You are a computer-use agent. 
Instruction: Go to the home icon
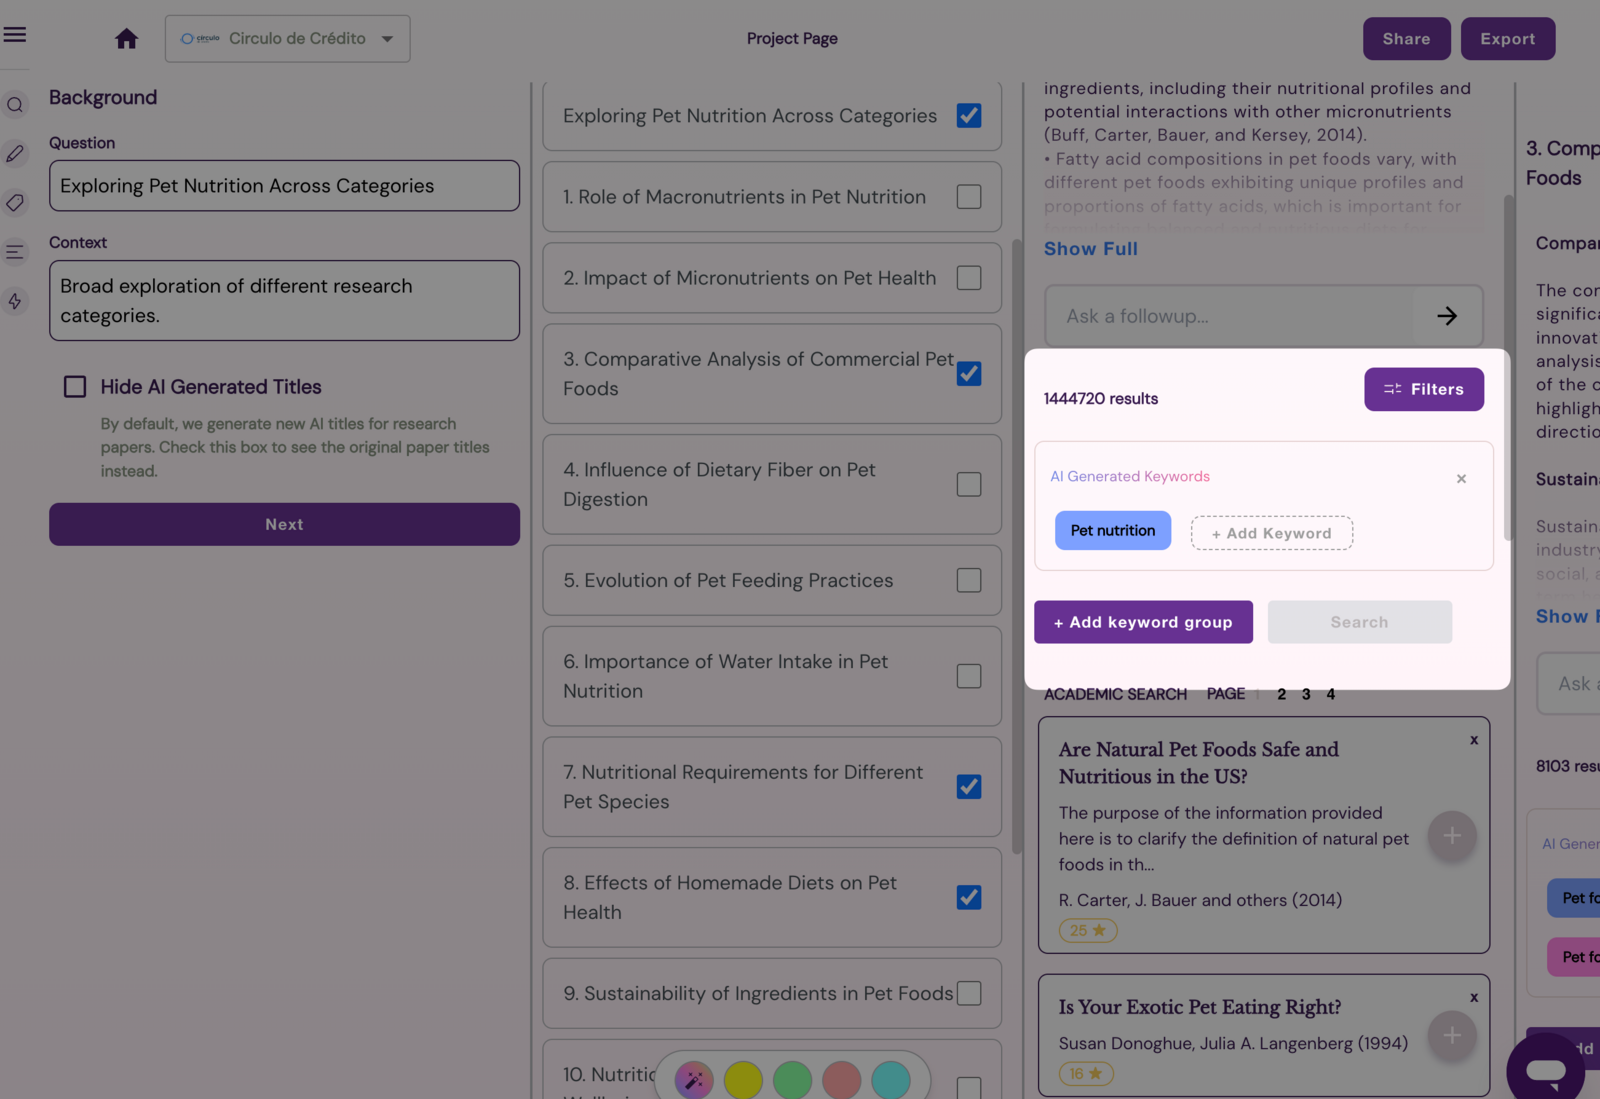tap(126, 39)
